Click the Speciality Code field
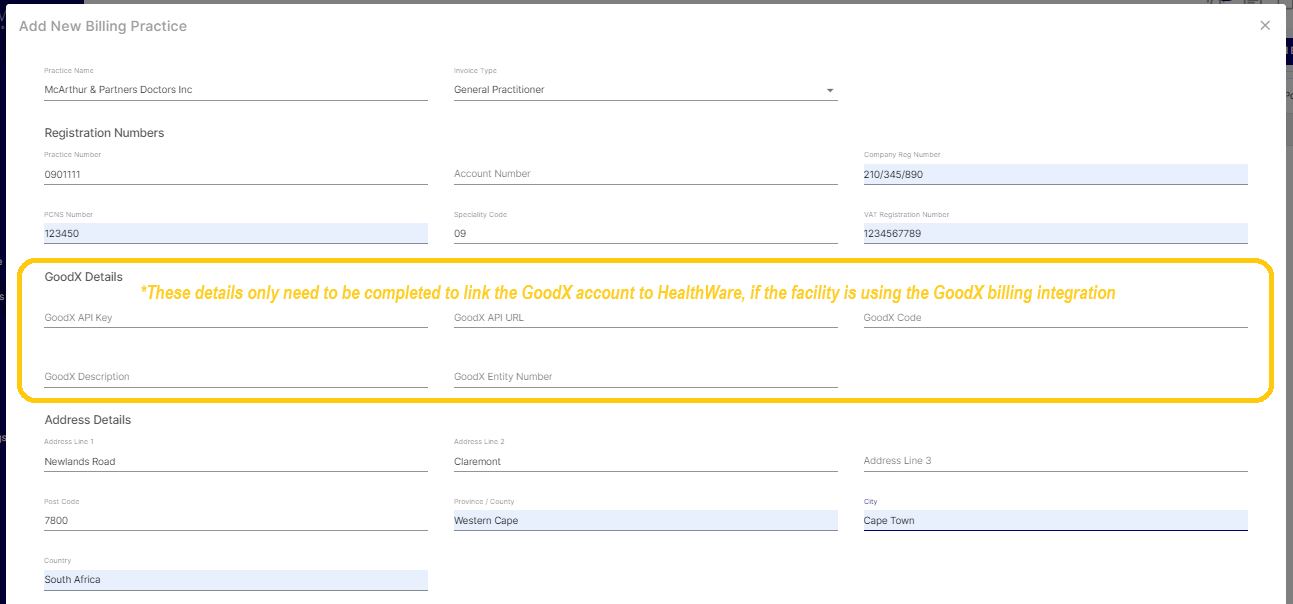 pyautogui.click(x=645, y=234)
